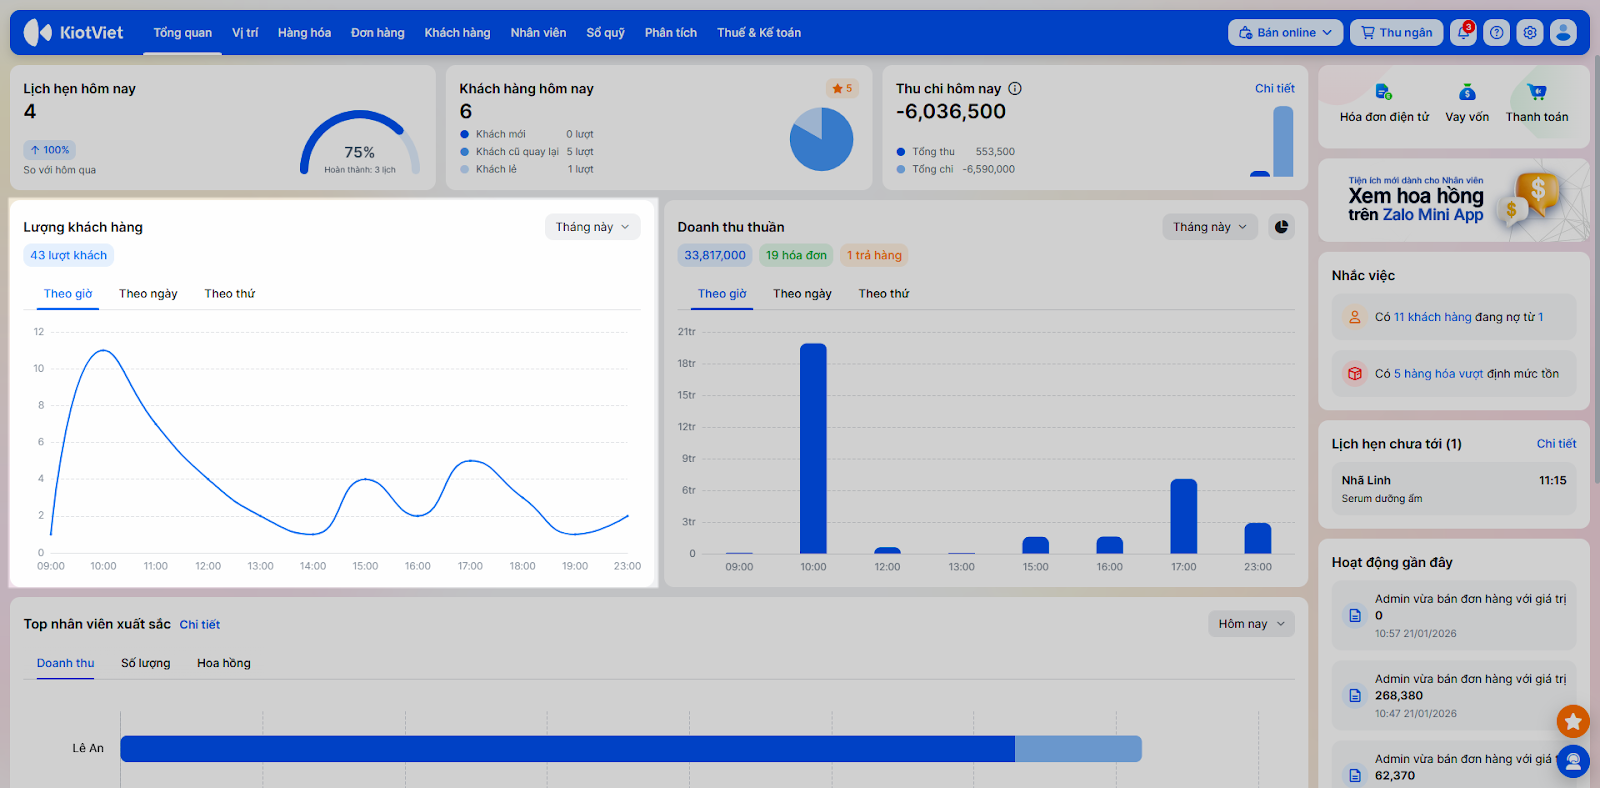Switch to Theo ngày tab in customer chart
1600x788 pixels.
coord(148,294)
